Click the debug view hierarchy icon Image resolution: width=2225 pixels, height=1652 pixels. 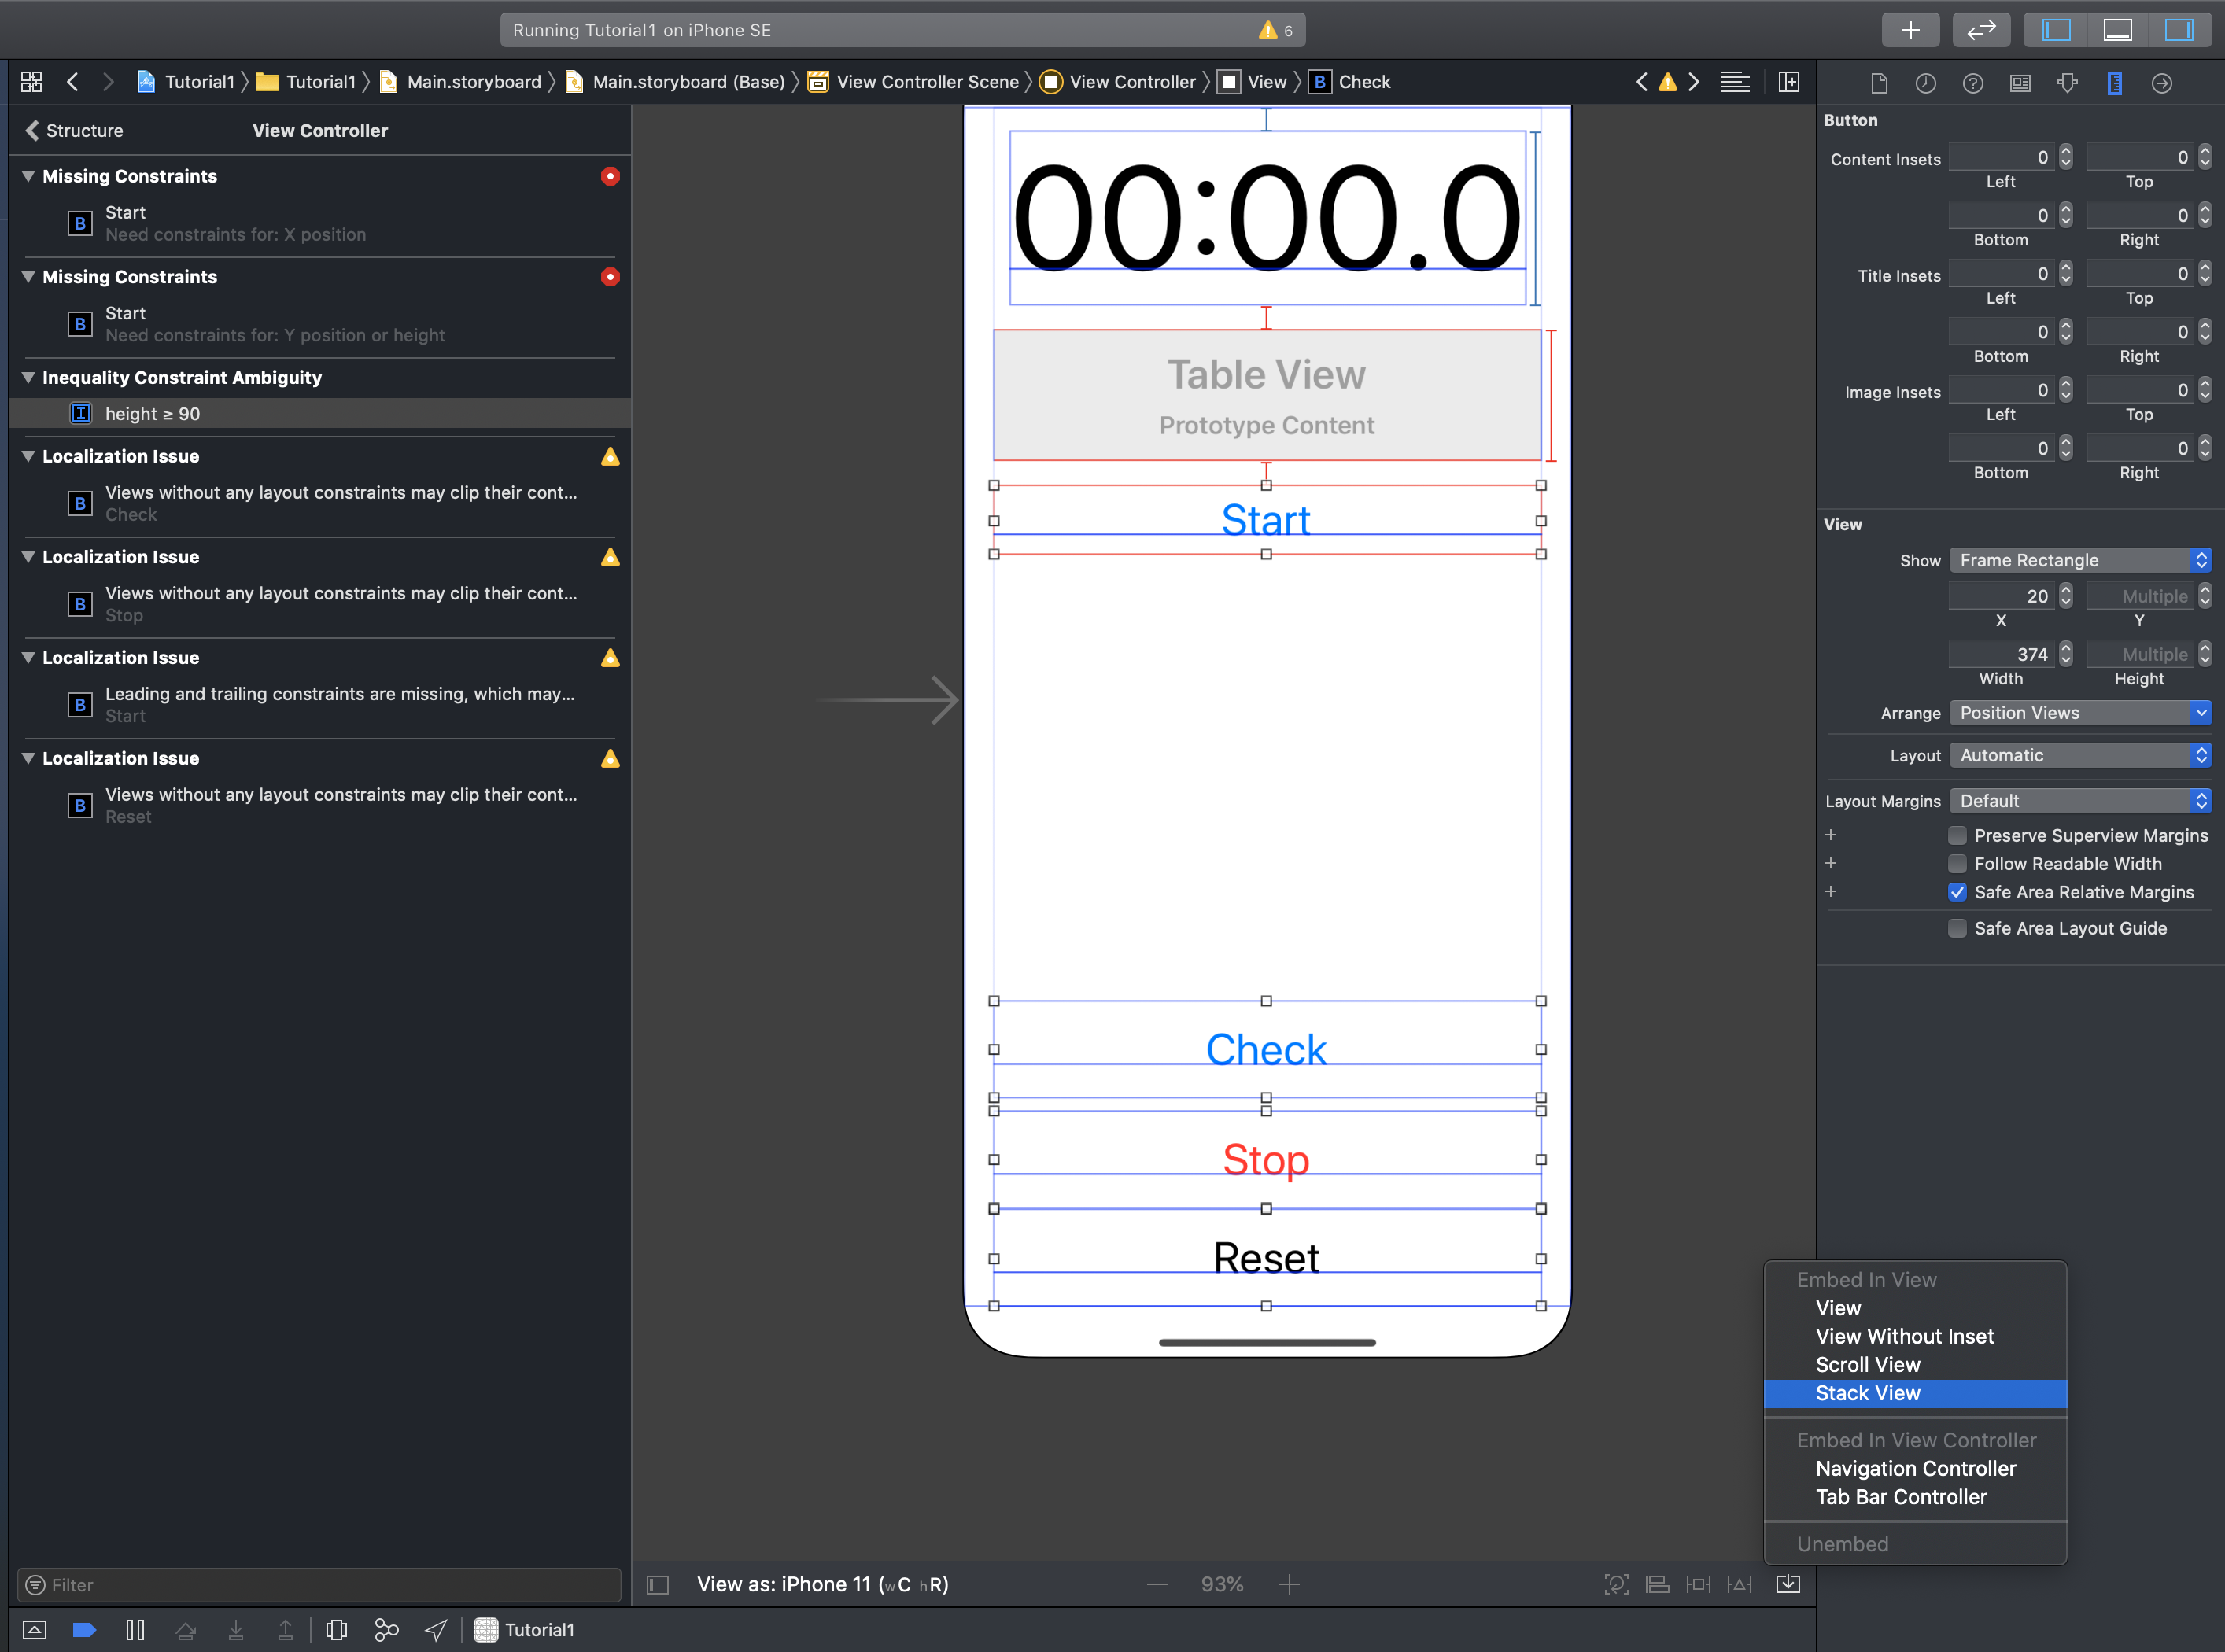(336, 1630)
